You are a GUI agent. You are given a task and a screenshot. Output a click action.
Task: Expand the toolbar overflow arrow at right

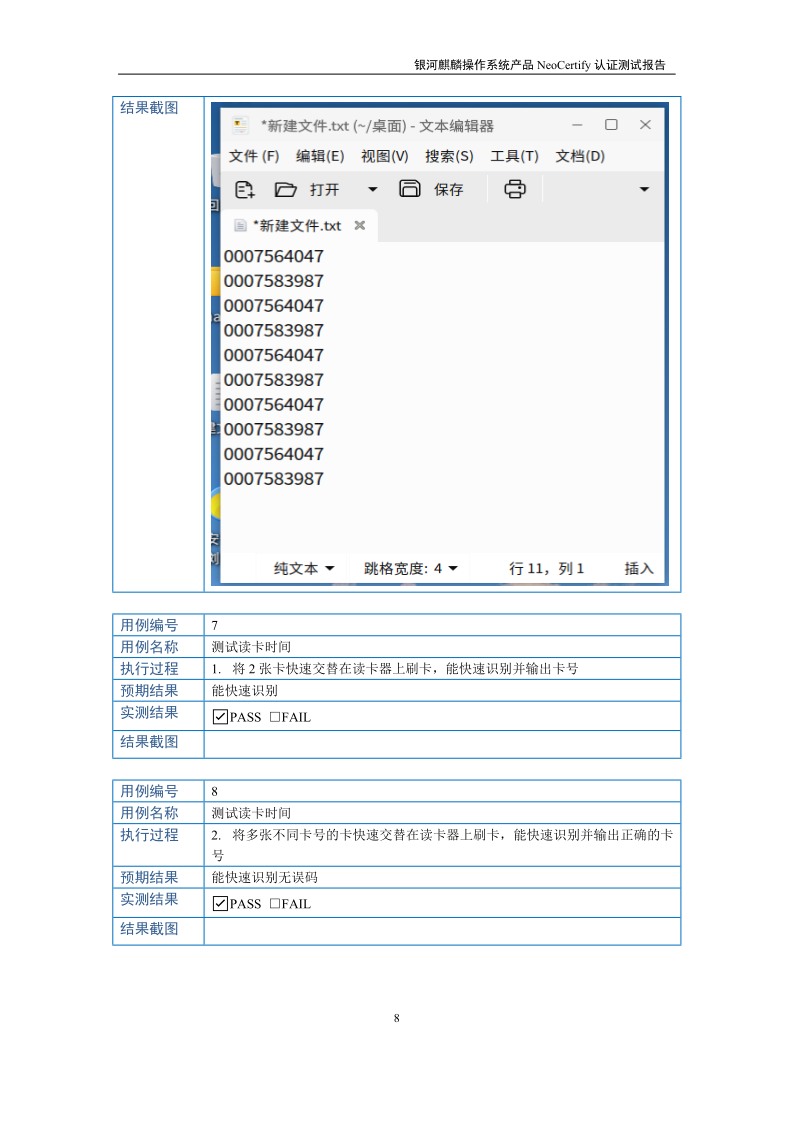[644, 189]
